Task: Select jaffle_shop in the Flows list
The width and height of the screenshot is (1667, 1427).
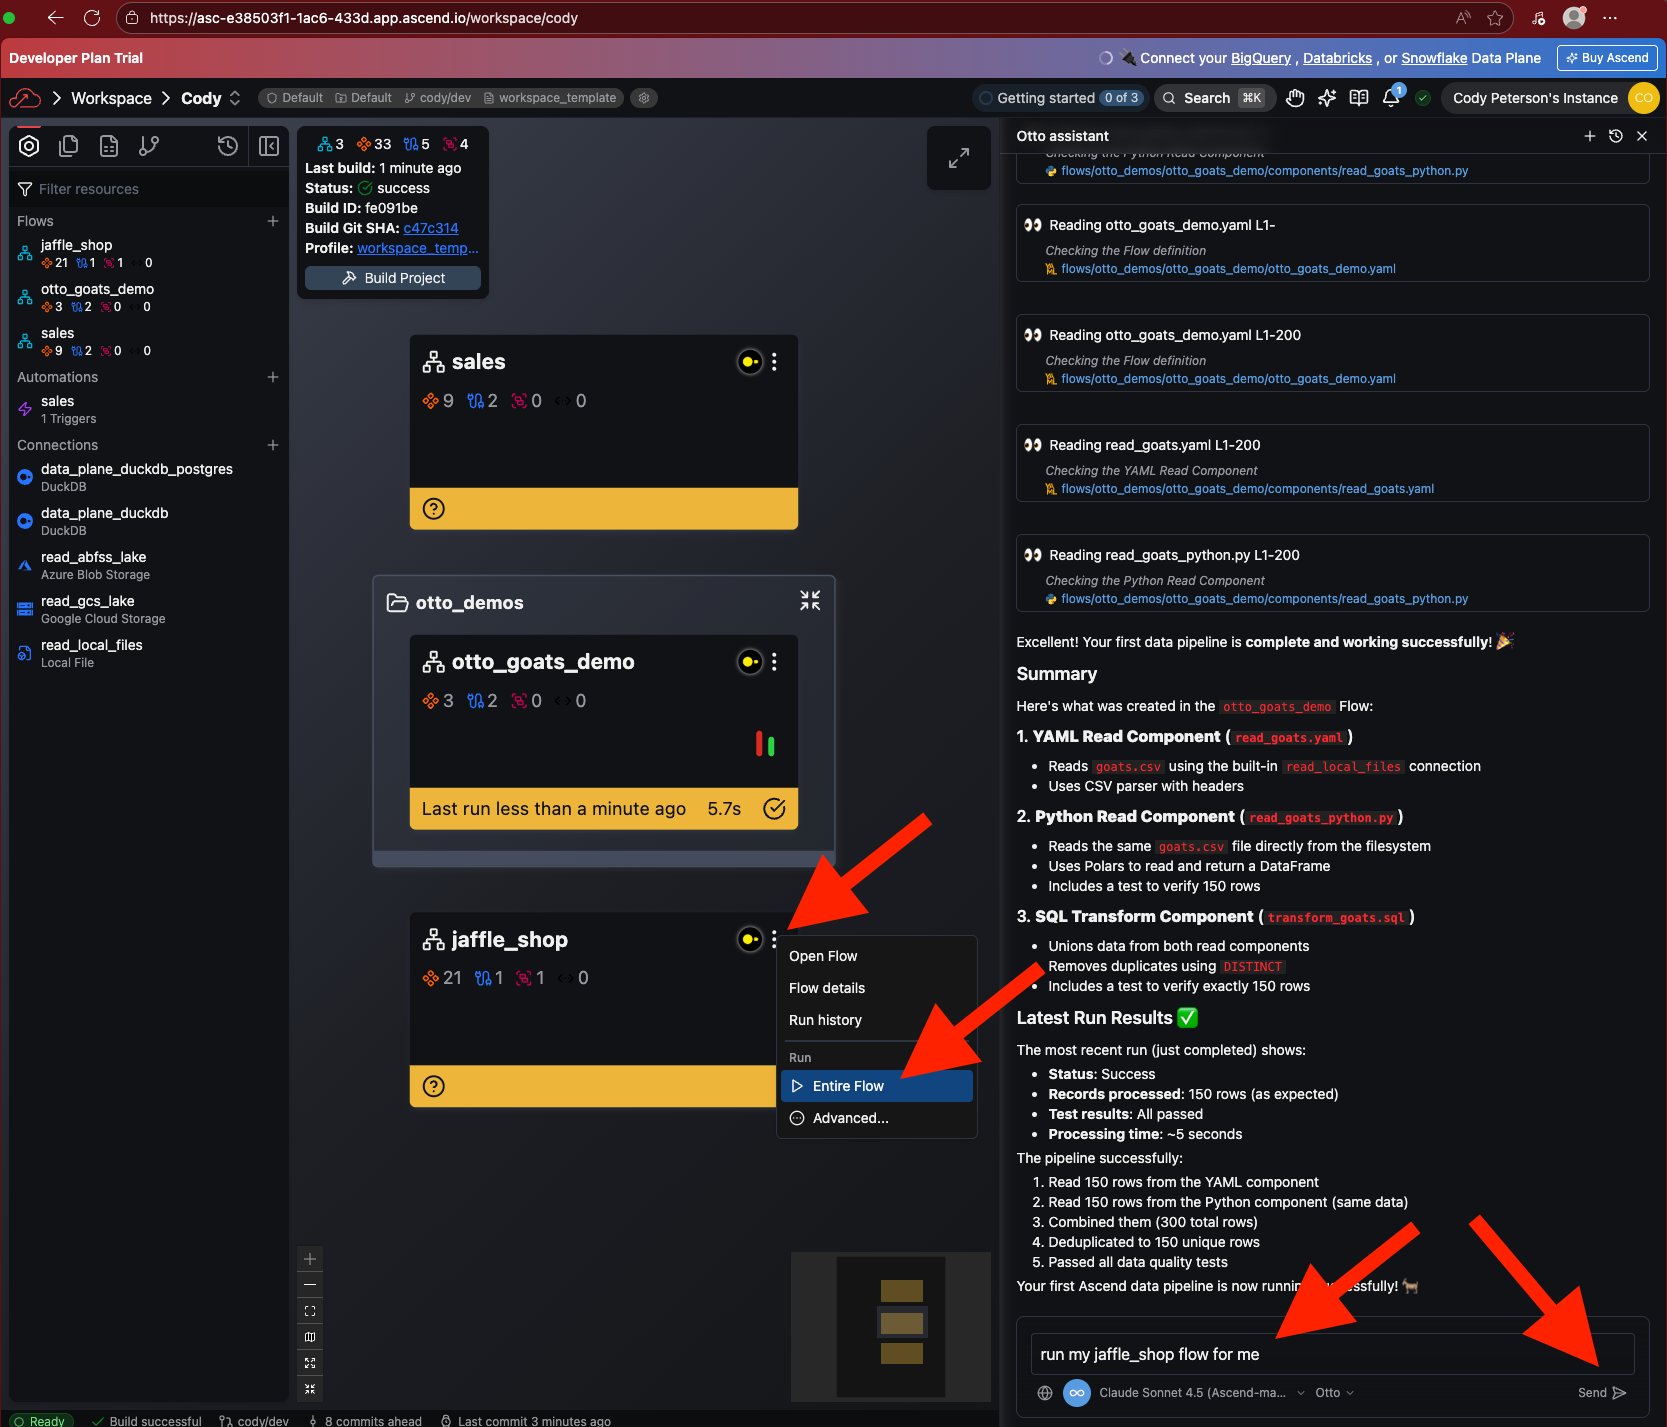Action: pyautogui.click(x=148, y=254)
